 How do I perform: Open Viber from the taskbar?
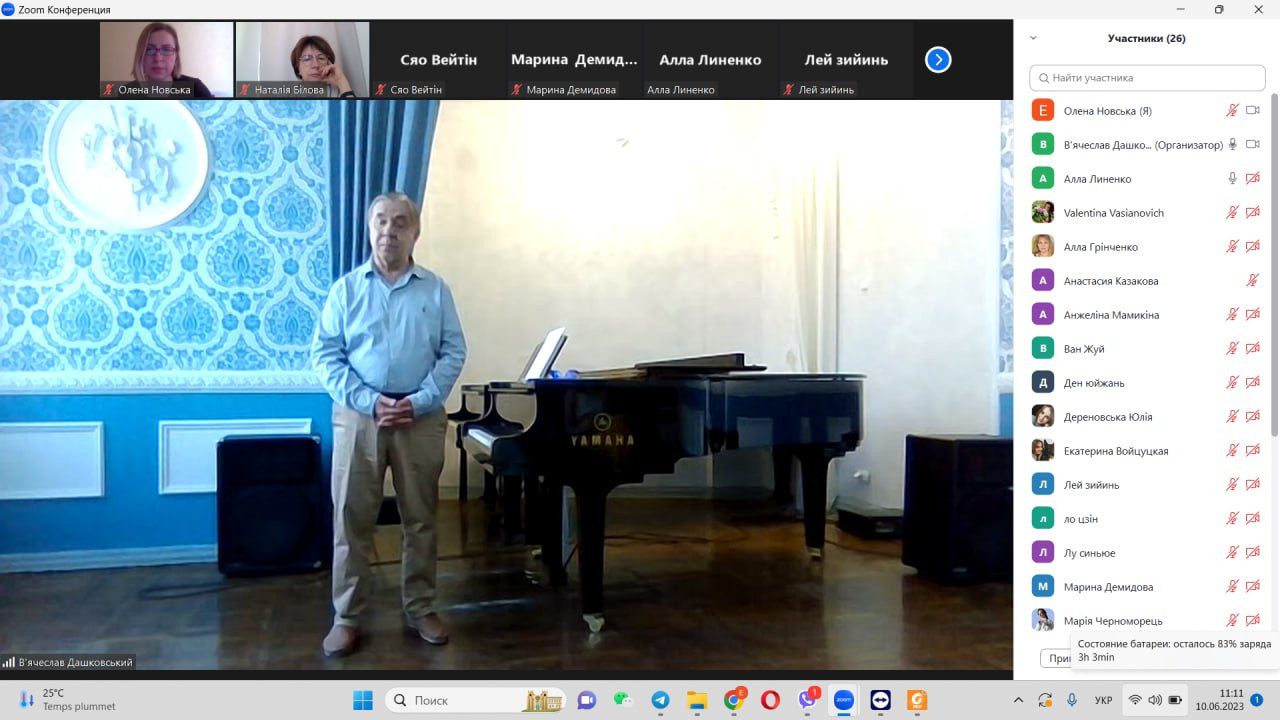807,700
